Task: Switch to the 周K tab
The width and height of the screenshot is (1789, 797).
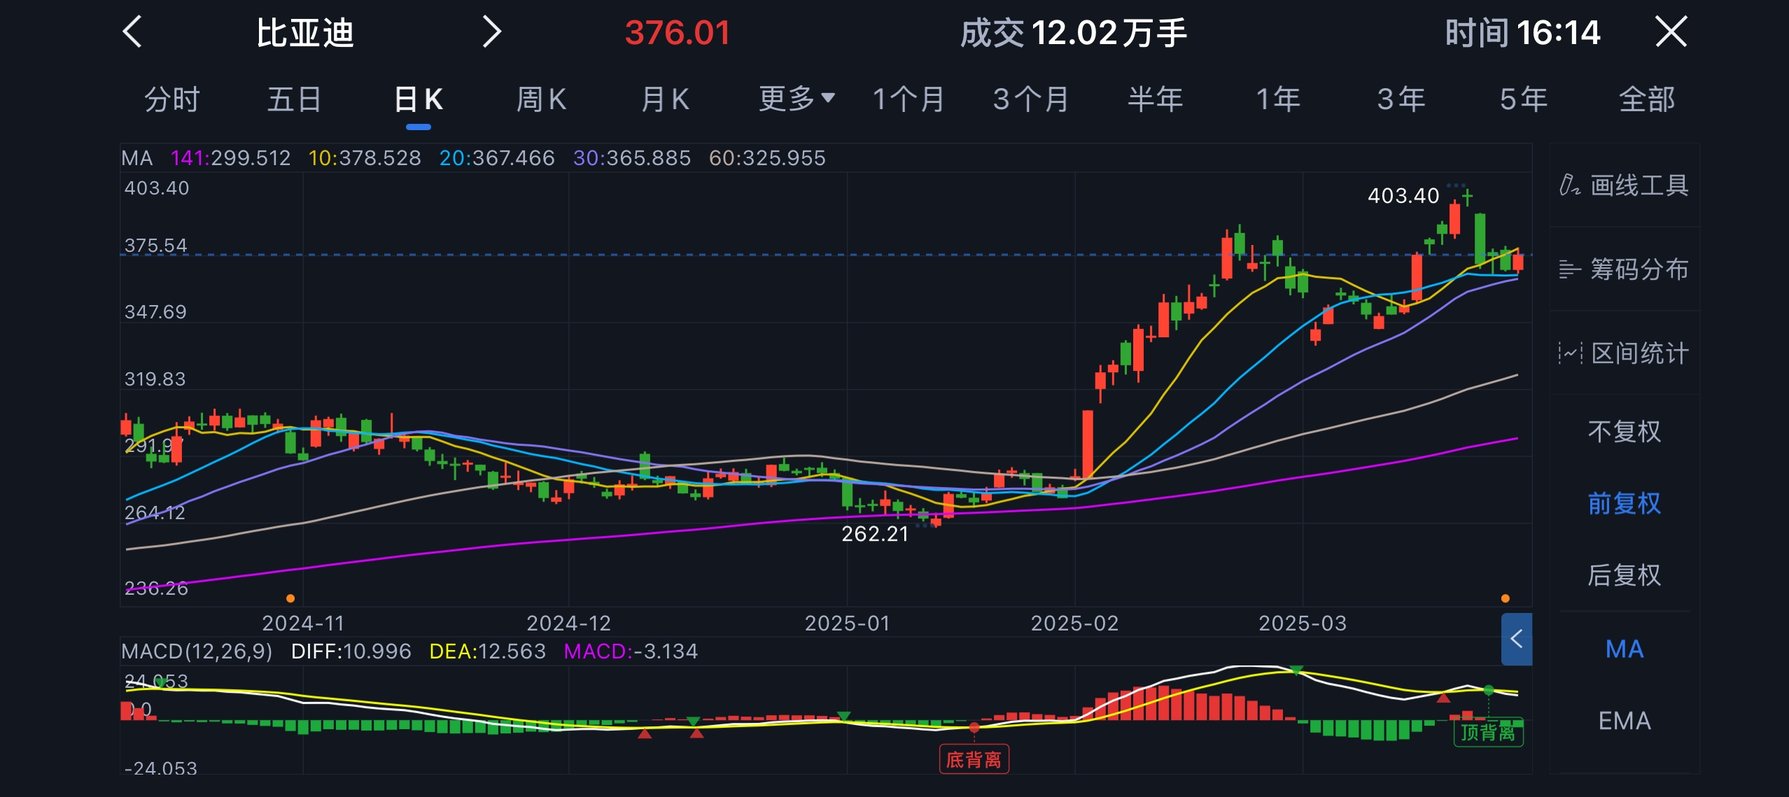Action: [541, 99]
